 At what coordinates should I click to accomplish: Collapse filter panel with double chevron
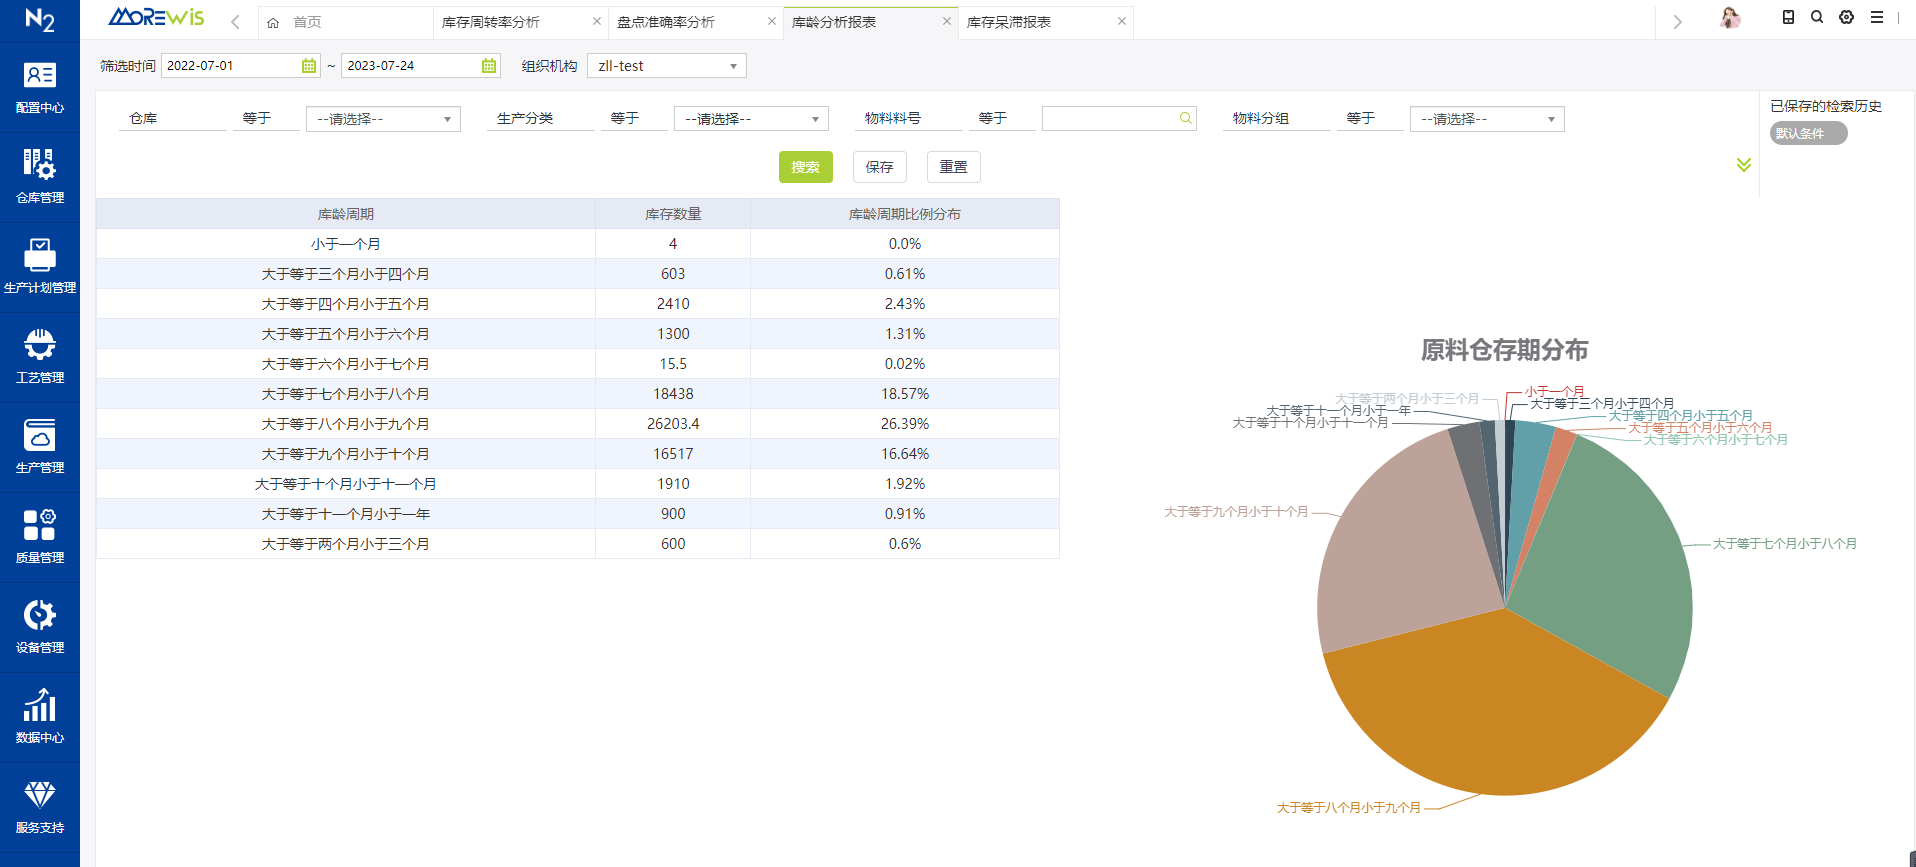[x=1744, y=165]
